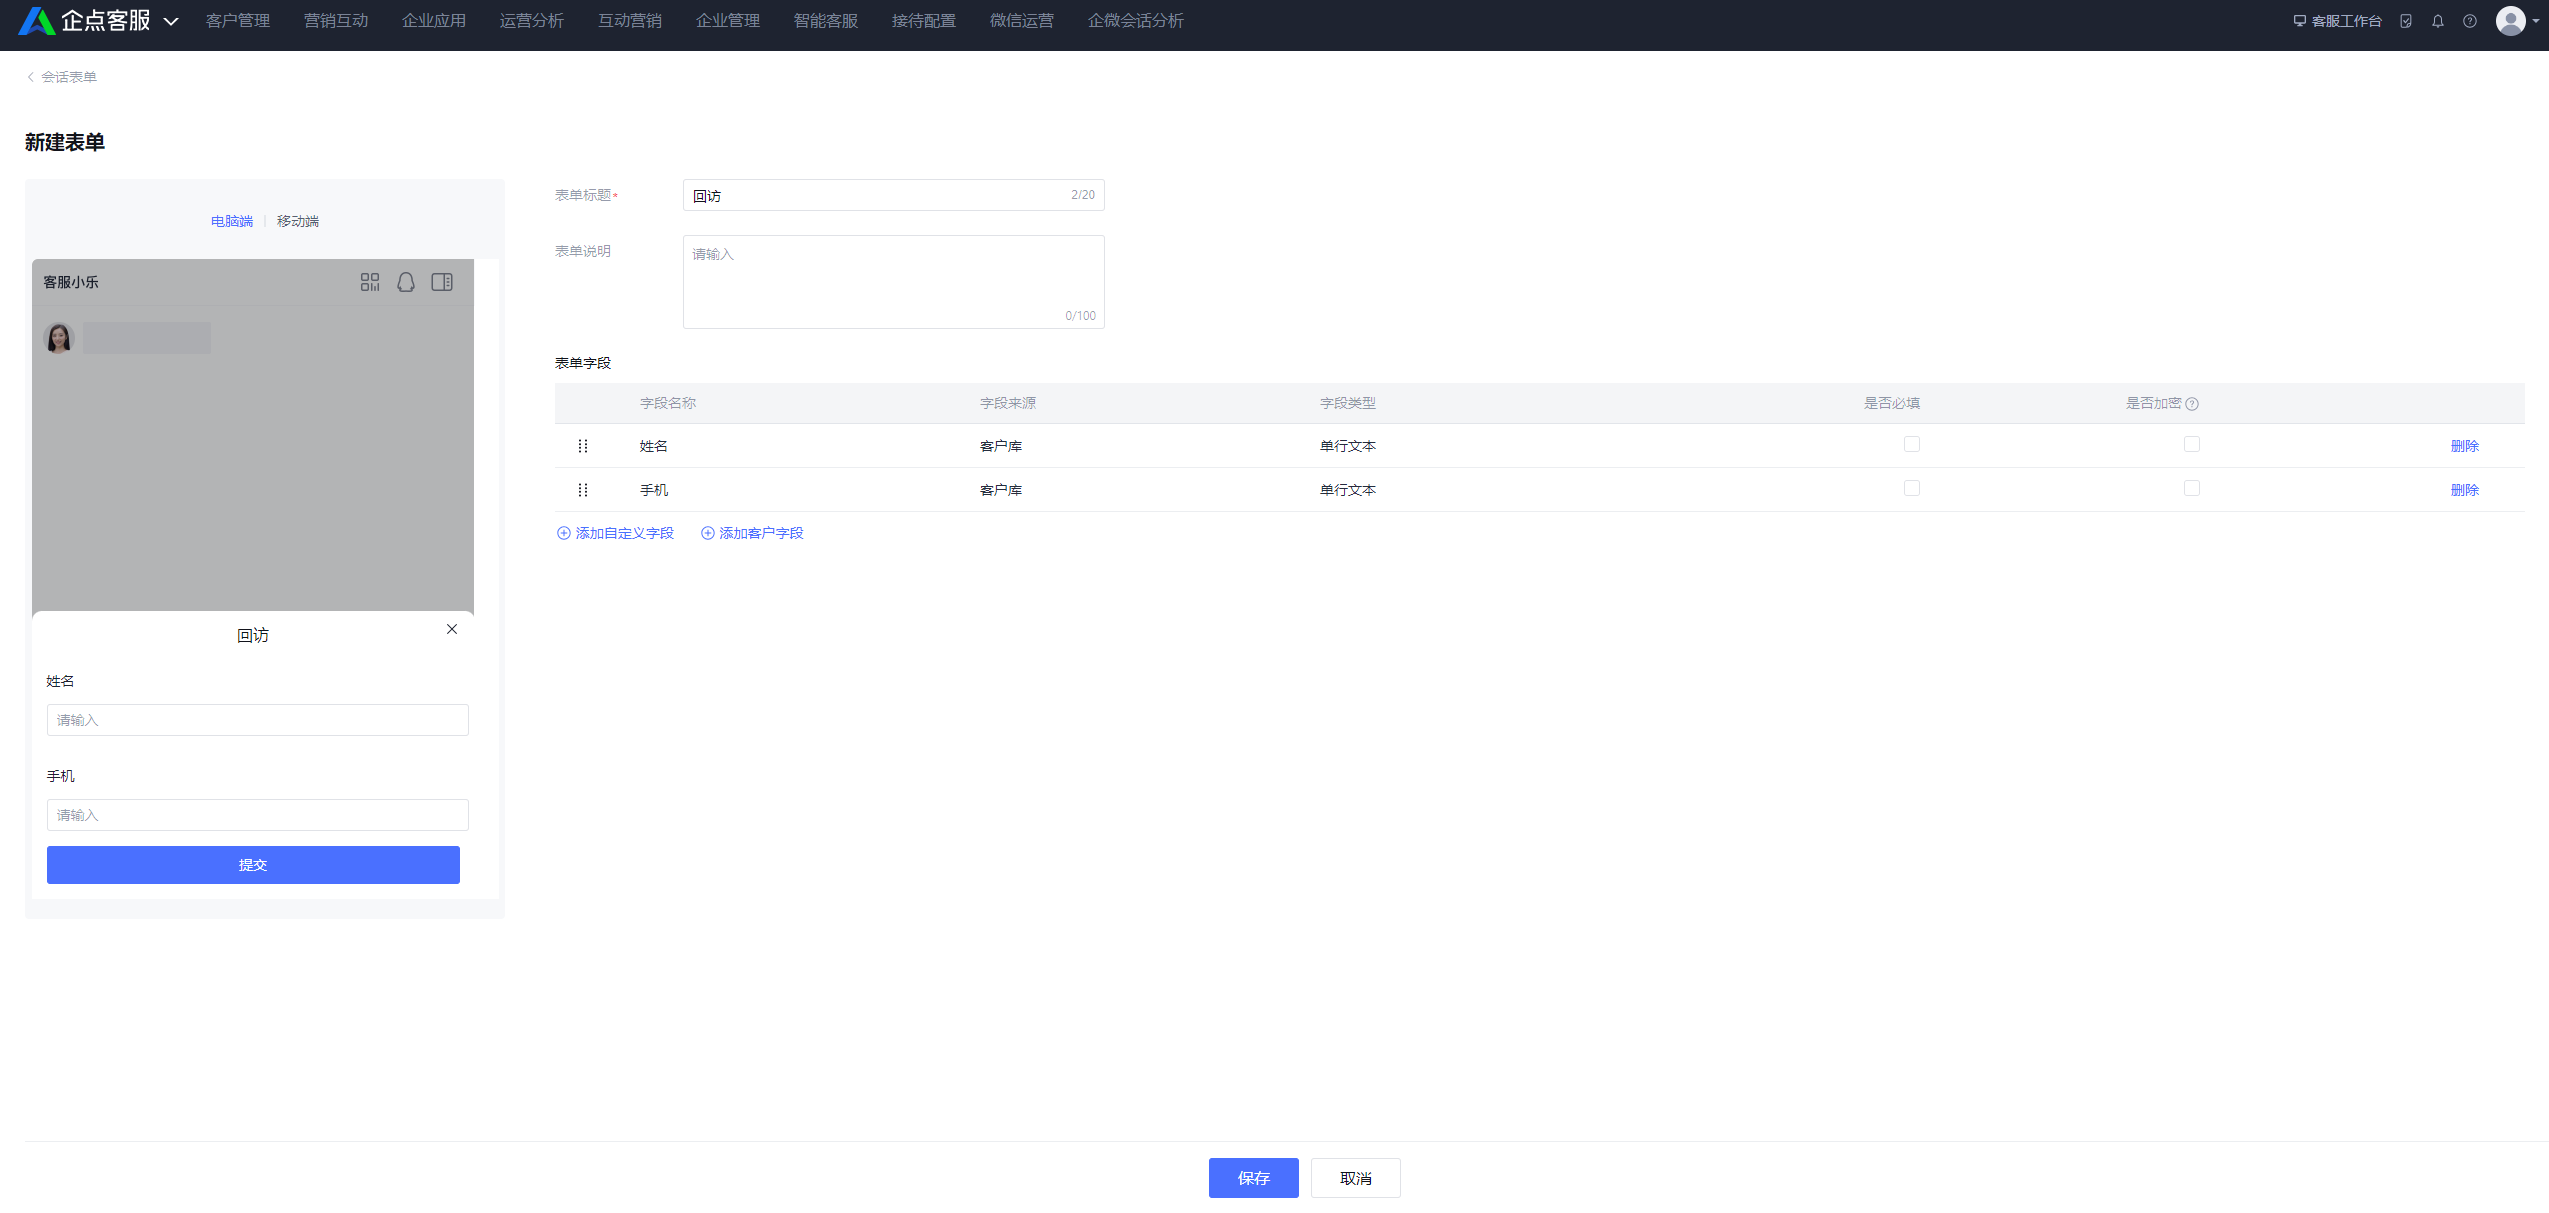
Task: Click 添加客户字段 link
Action: tap(752, 533)
